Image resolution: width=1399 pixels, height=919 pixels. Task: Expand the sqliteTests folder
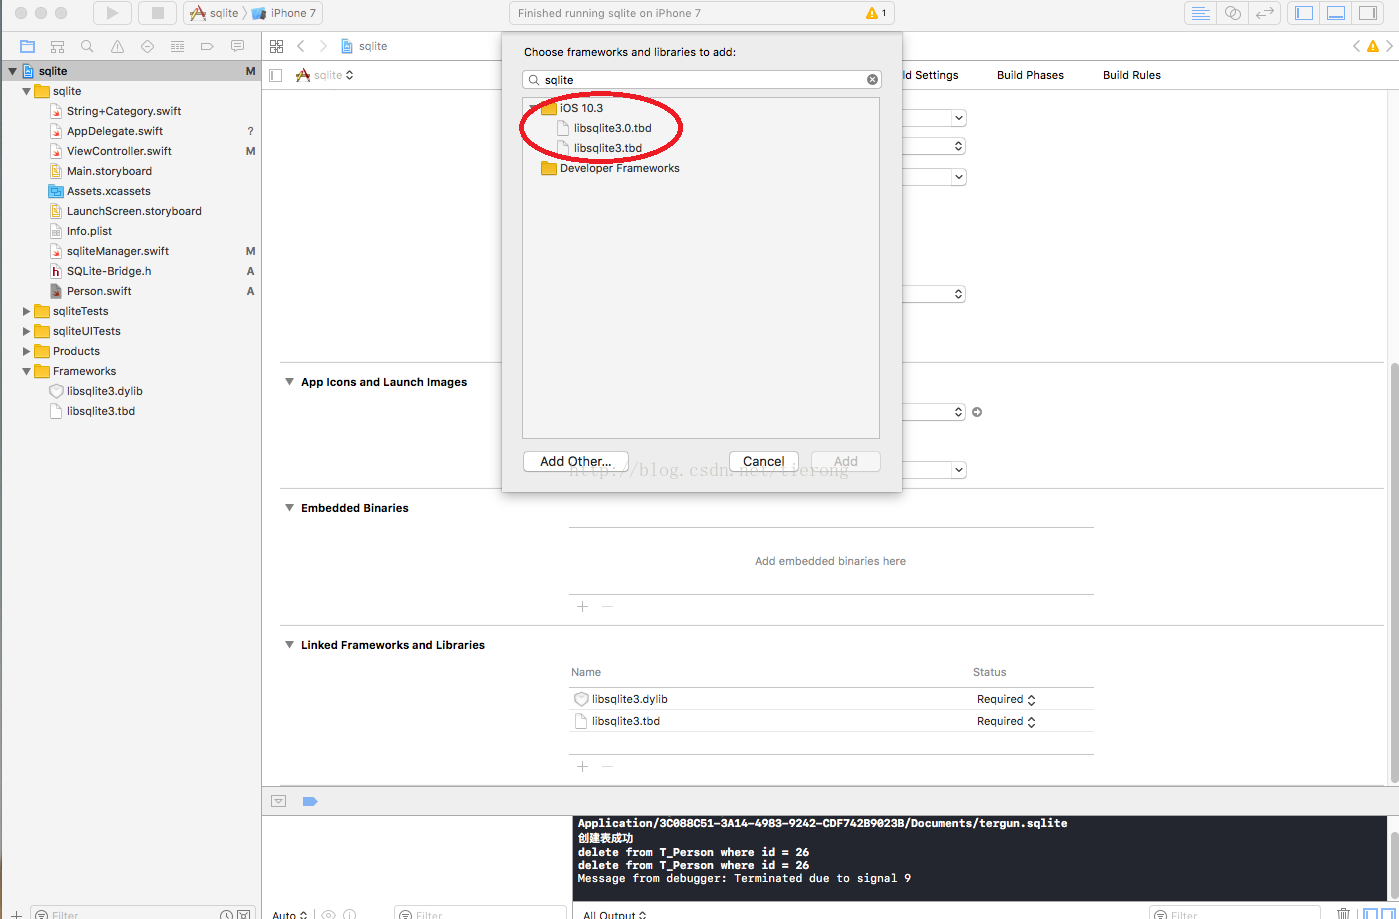[27, 311]
